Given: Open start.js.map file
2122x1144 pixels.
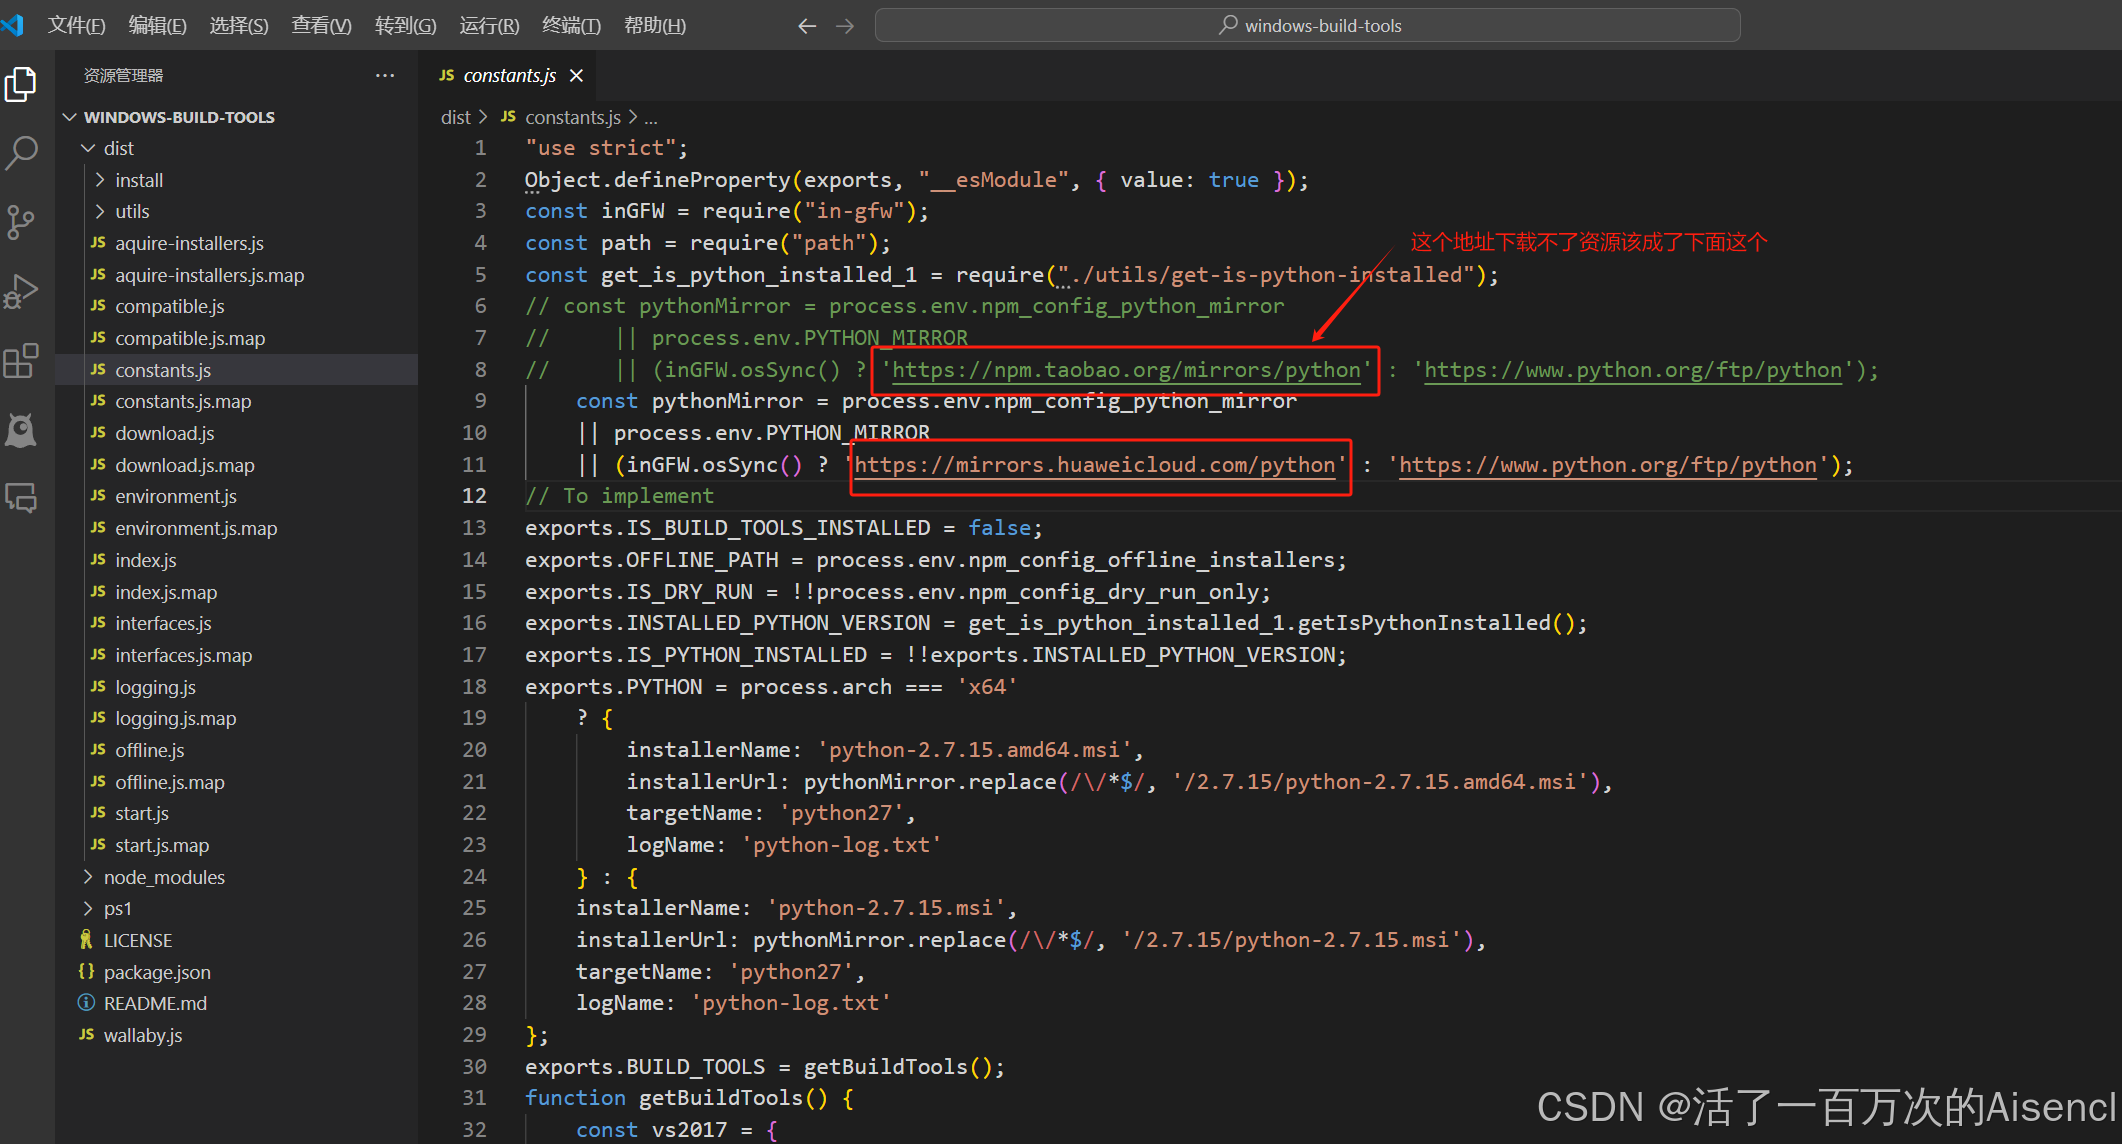Looking at the screenshot, I should [x=162, y=845].
